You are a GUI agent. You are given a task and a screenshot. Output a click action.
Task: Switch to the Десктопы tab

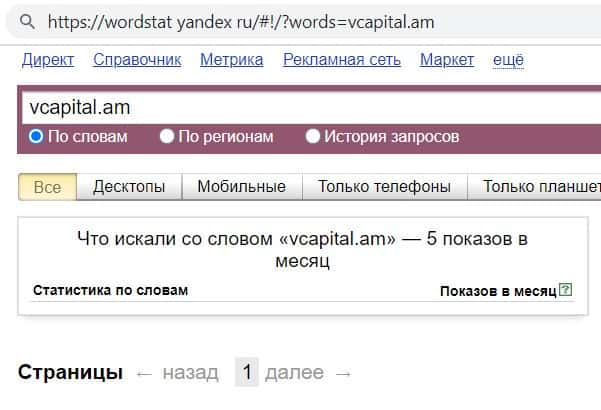pos(129,187)
